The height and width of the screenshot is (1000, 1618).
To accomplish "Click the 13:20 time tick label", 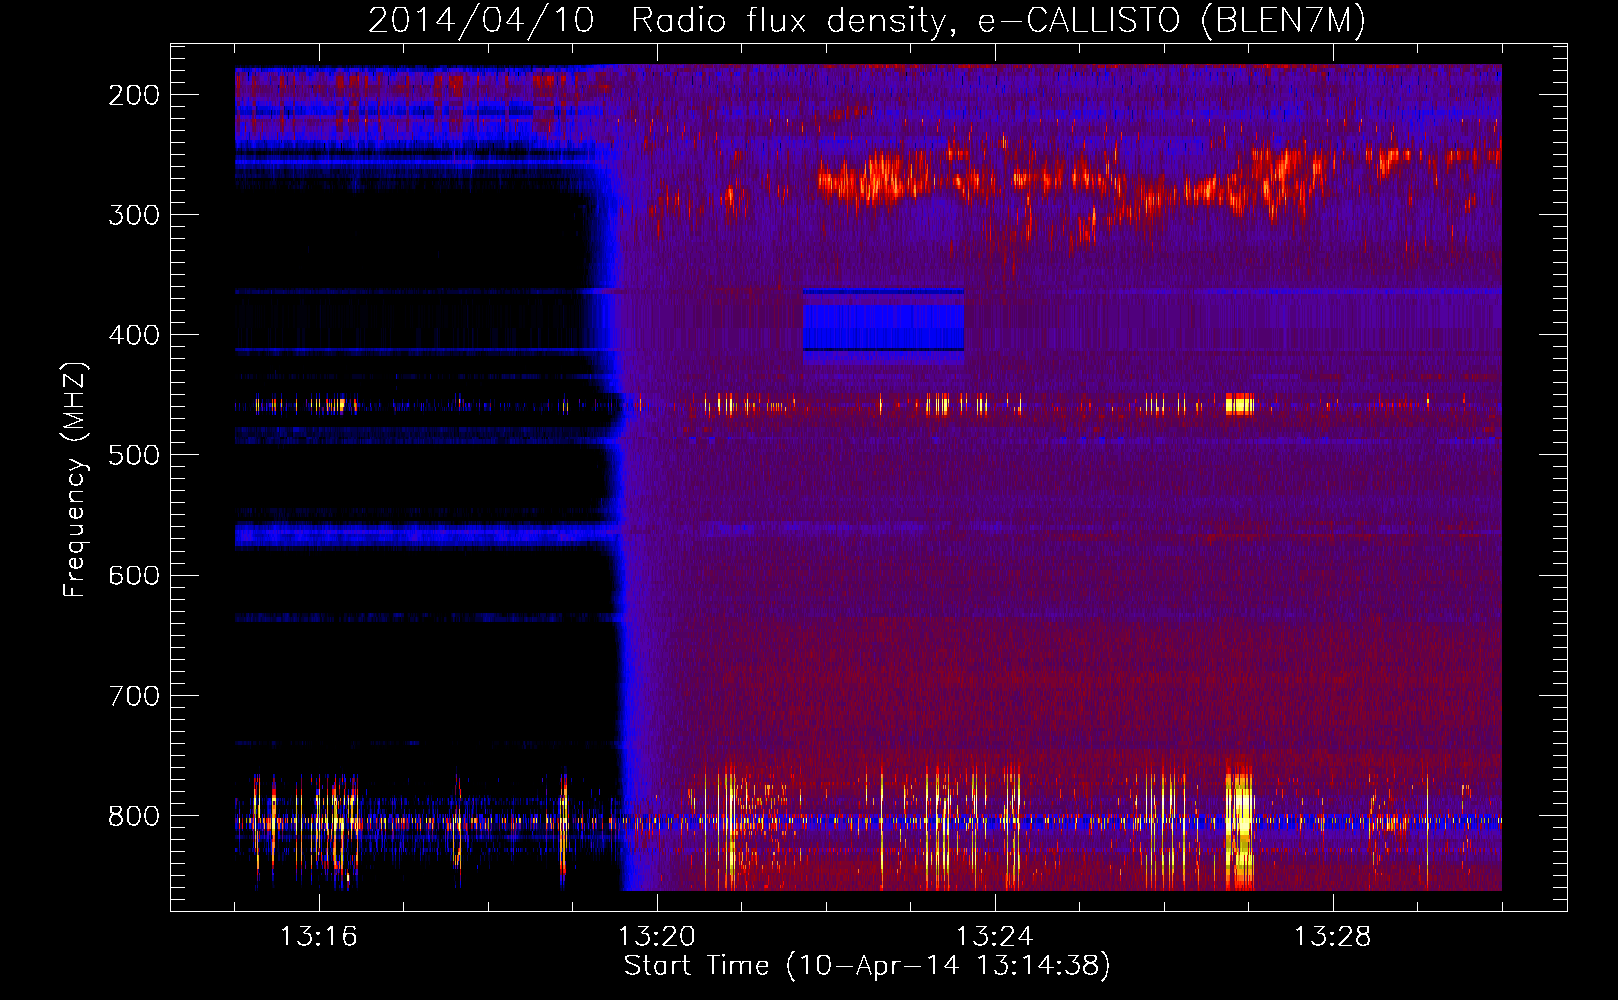I will [656, 937].
